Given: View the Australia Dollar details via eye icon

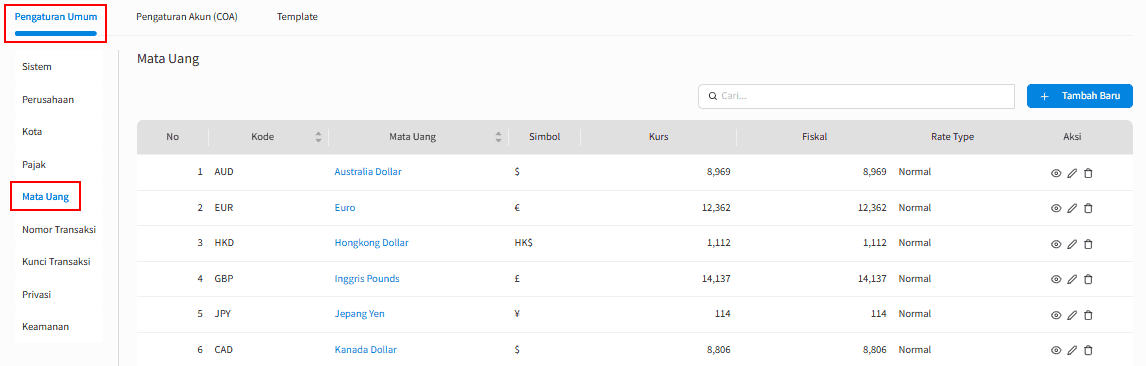Looking at the screenshot, I should tap(1056, 173).
